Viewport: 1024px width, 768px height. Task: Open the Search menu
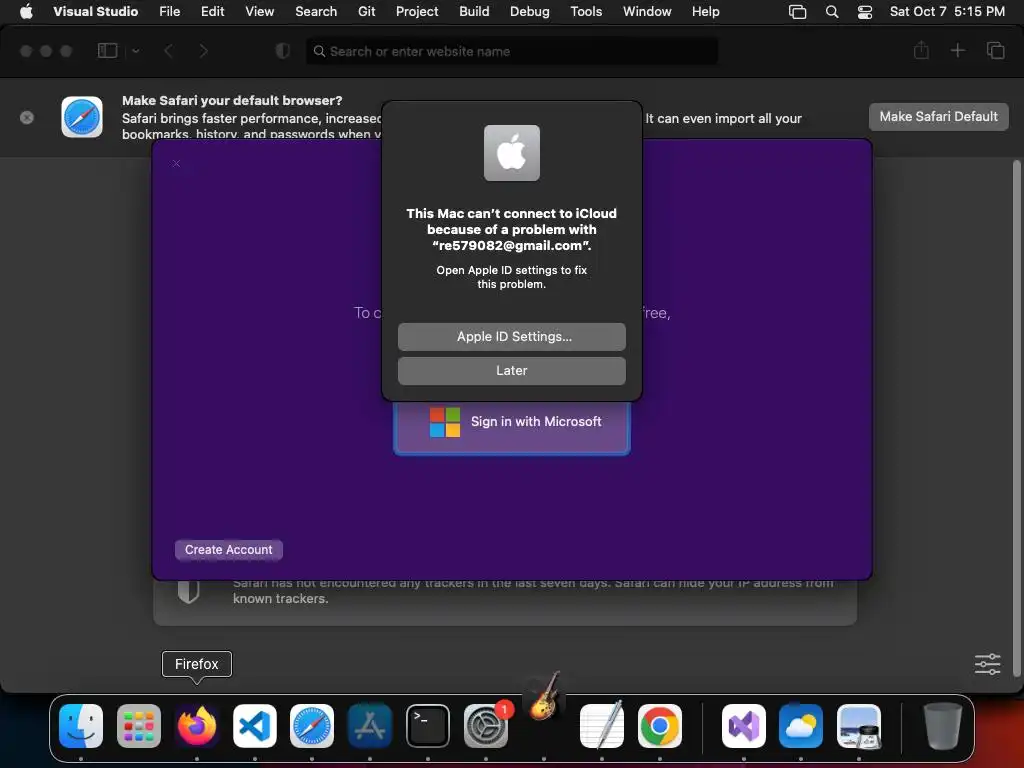(316, 12)
